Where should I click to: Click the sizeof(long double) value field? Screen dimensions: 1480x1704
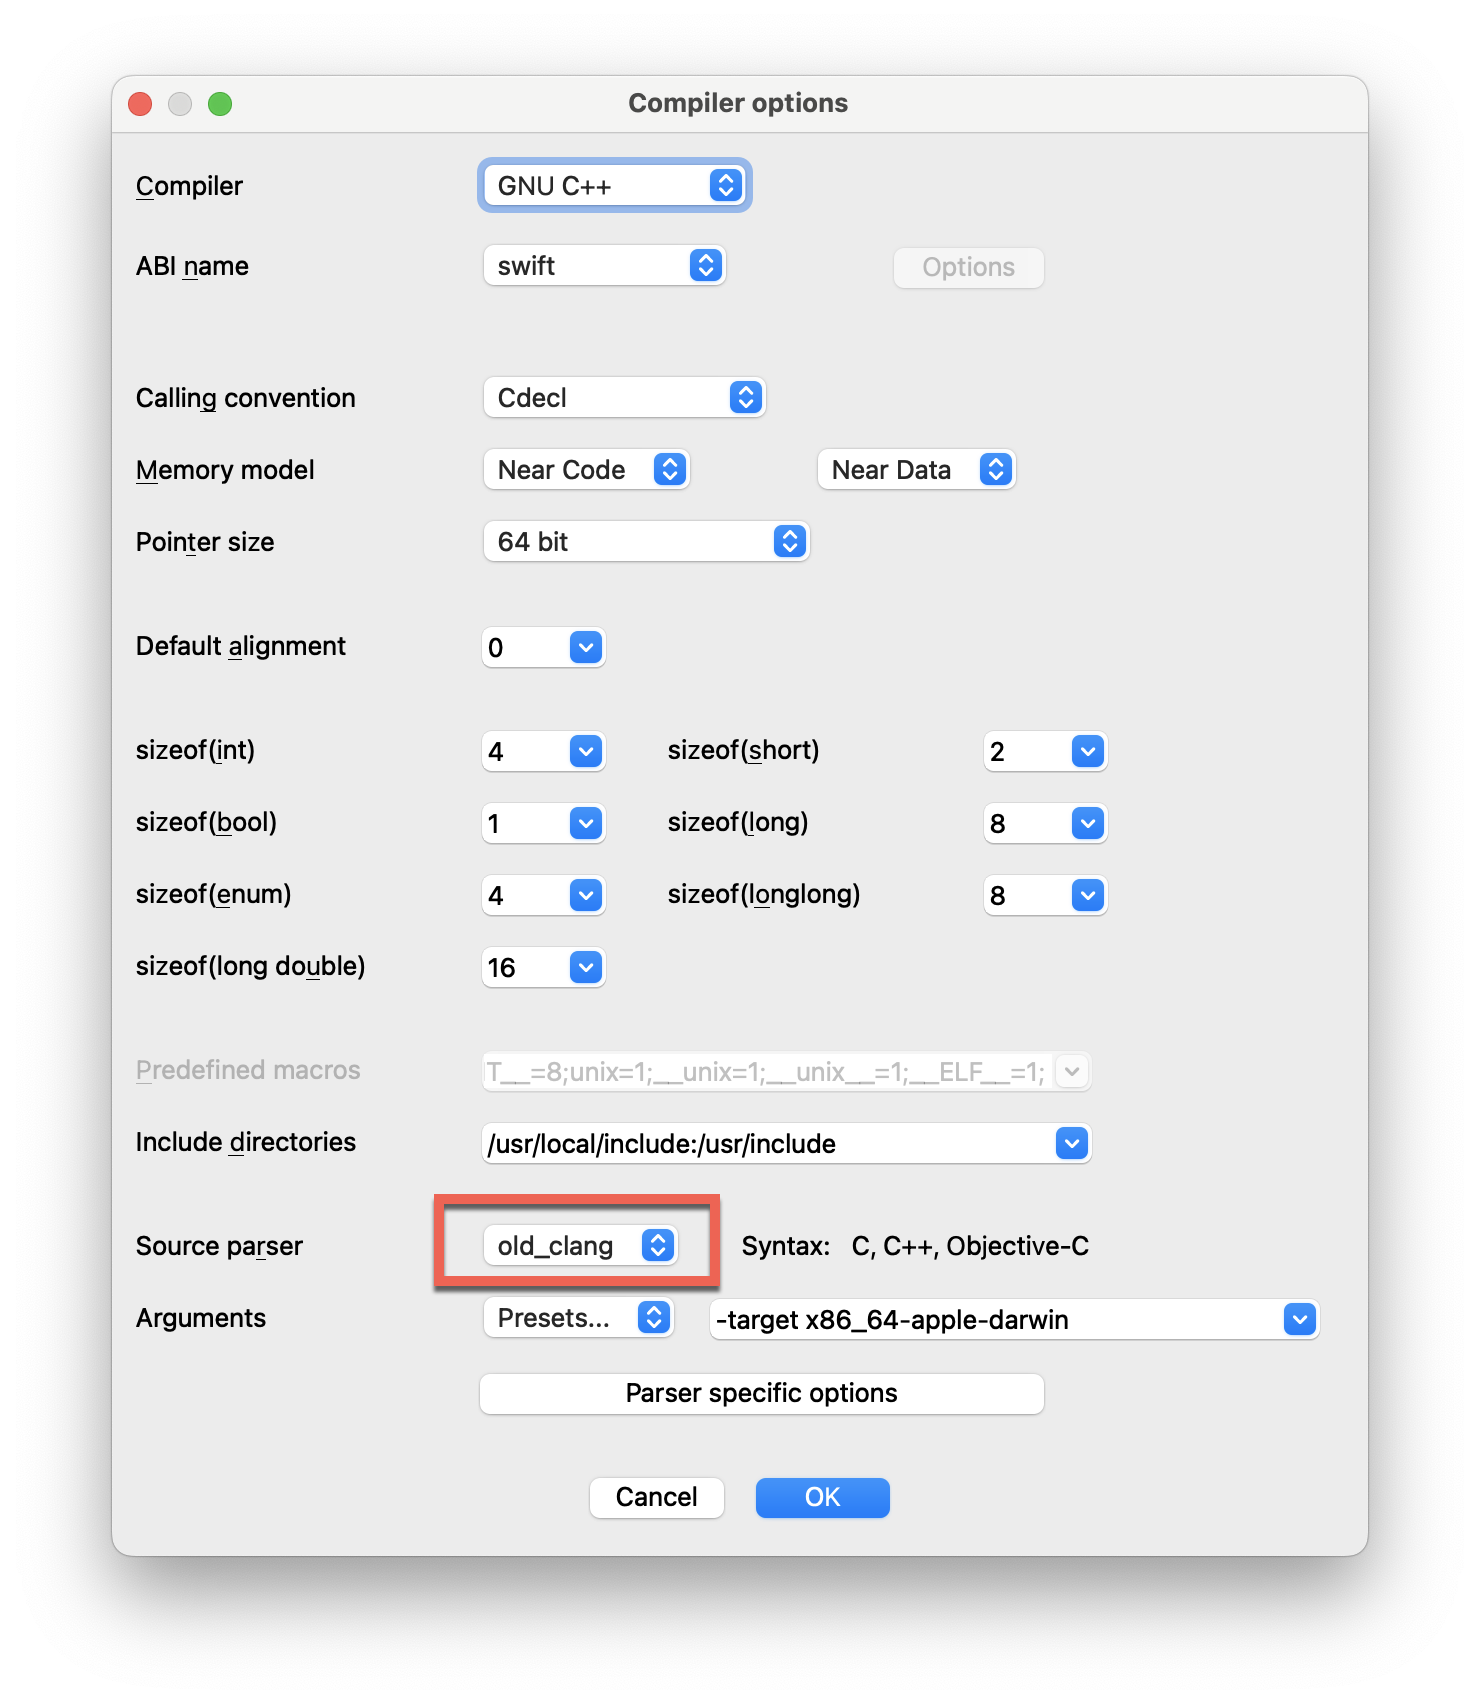(526, 967)
